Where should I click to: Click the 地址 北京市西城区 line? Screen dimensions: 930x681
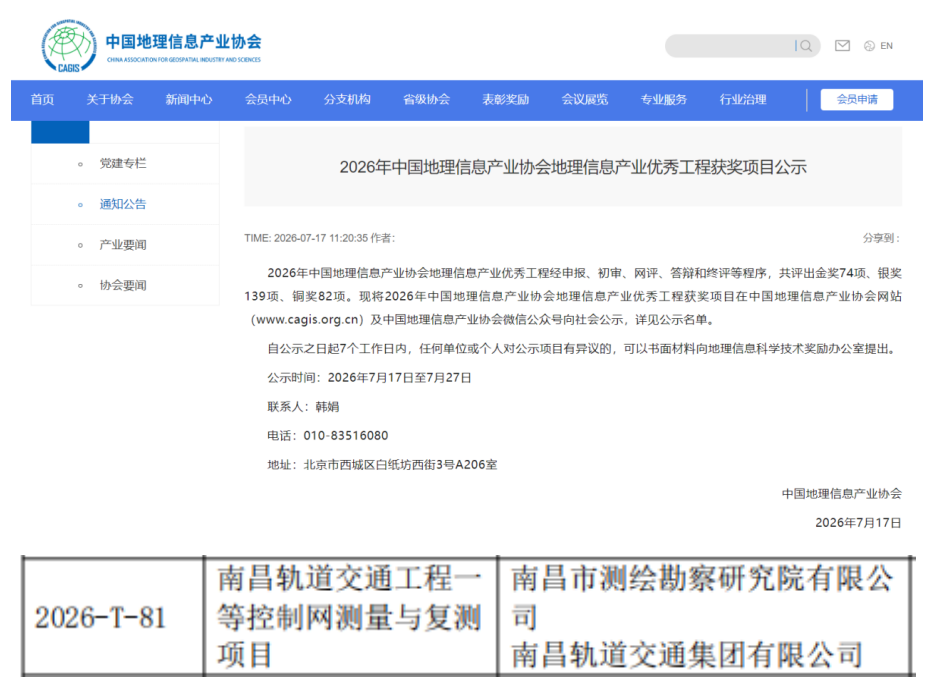[x=383, y=465]
